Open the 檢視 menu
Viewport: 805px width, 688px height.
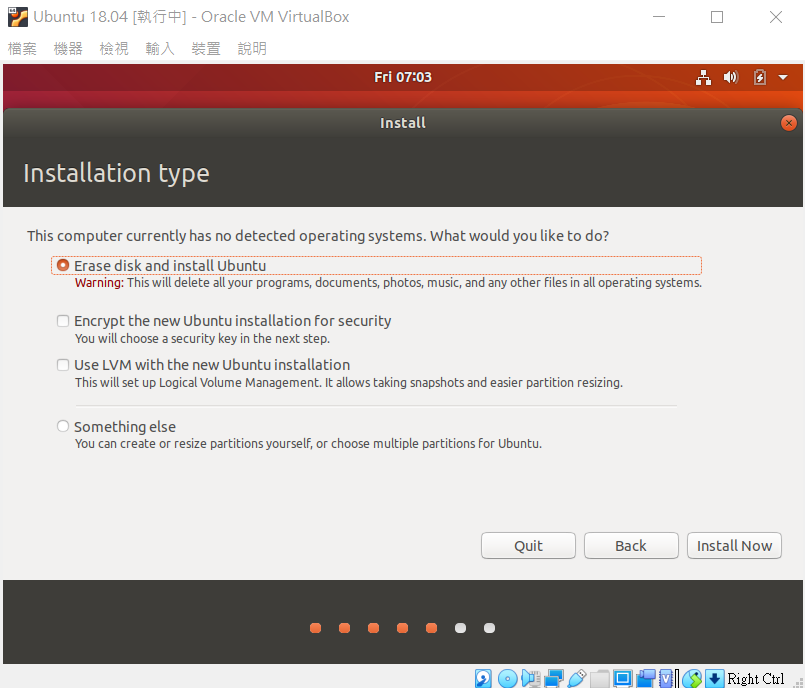114,49
